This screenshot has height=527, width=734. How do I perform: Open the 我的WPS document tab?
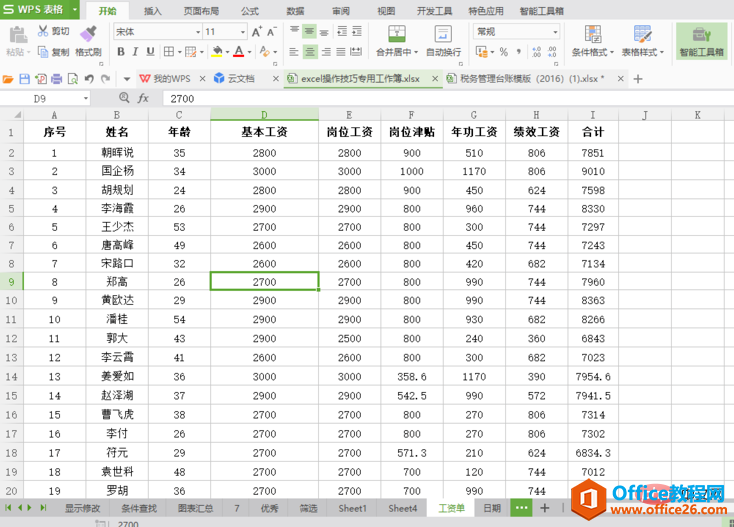coord(172,79)
